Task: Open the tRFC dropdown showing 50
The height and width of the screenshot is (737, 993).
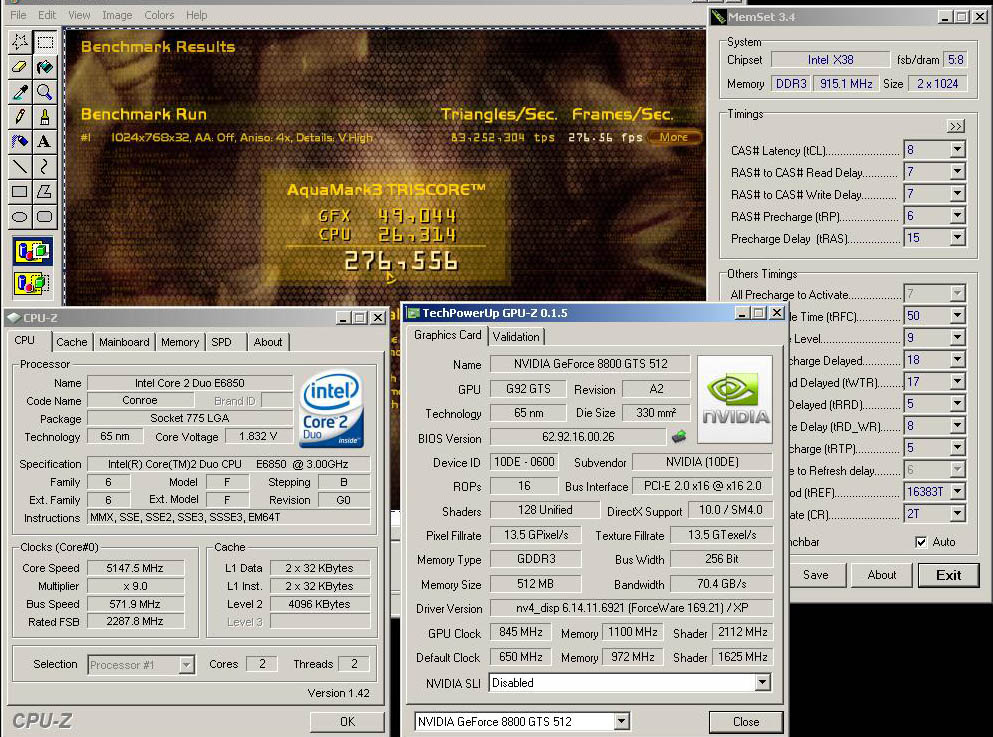Action: click(958, 315)
